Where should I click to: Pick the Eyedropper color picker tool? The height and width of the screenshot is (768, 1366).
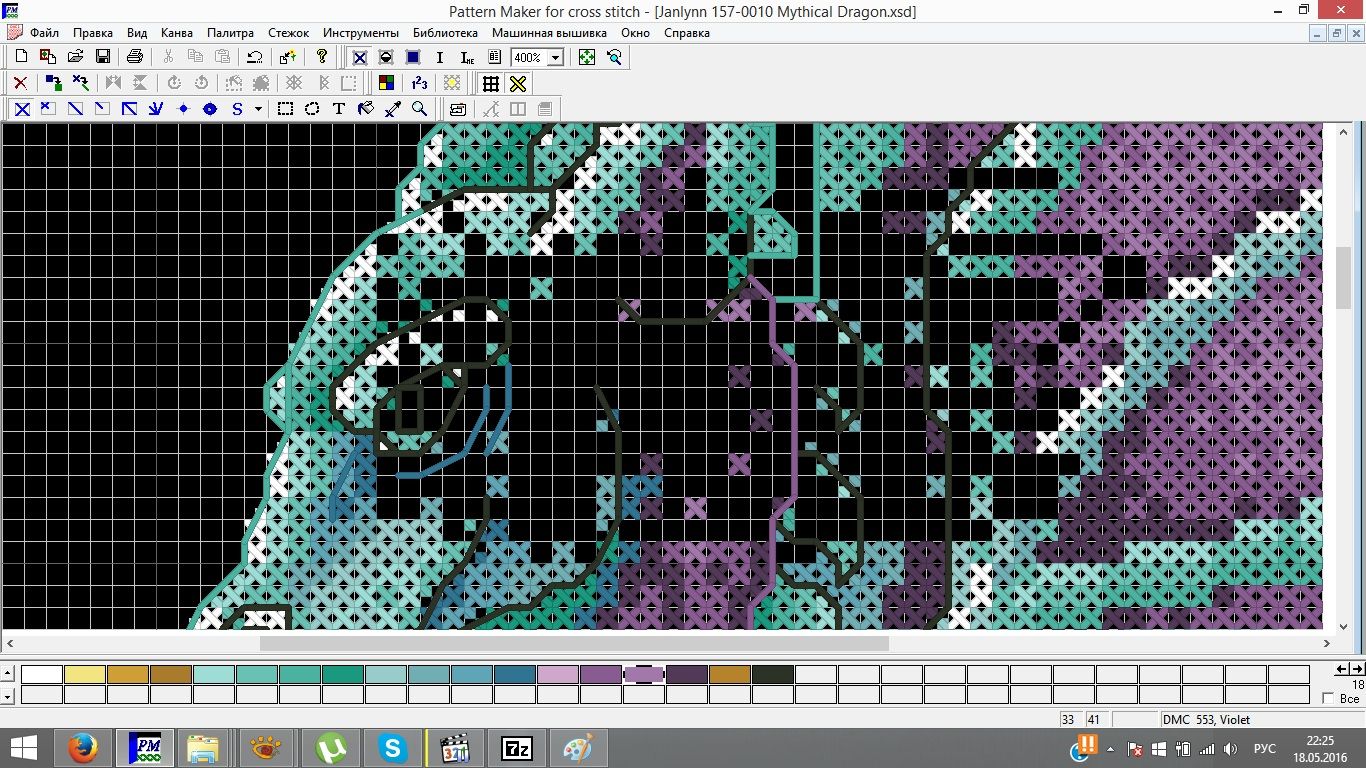[x=393, y=109]
